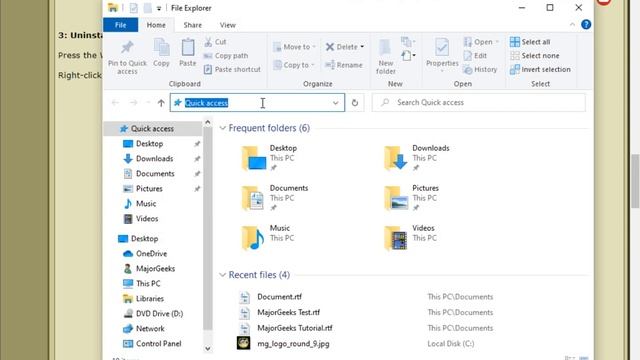The height and width of the screenshot is (360, 640).
Task: Select Pictures in navigation pane
Action: (x=149, y=189)
